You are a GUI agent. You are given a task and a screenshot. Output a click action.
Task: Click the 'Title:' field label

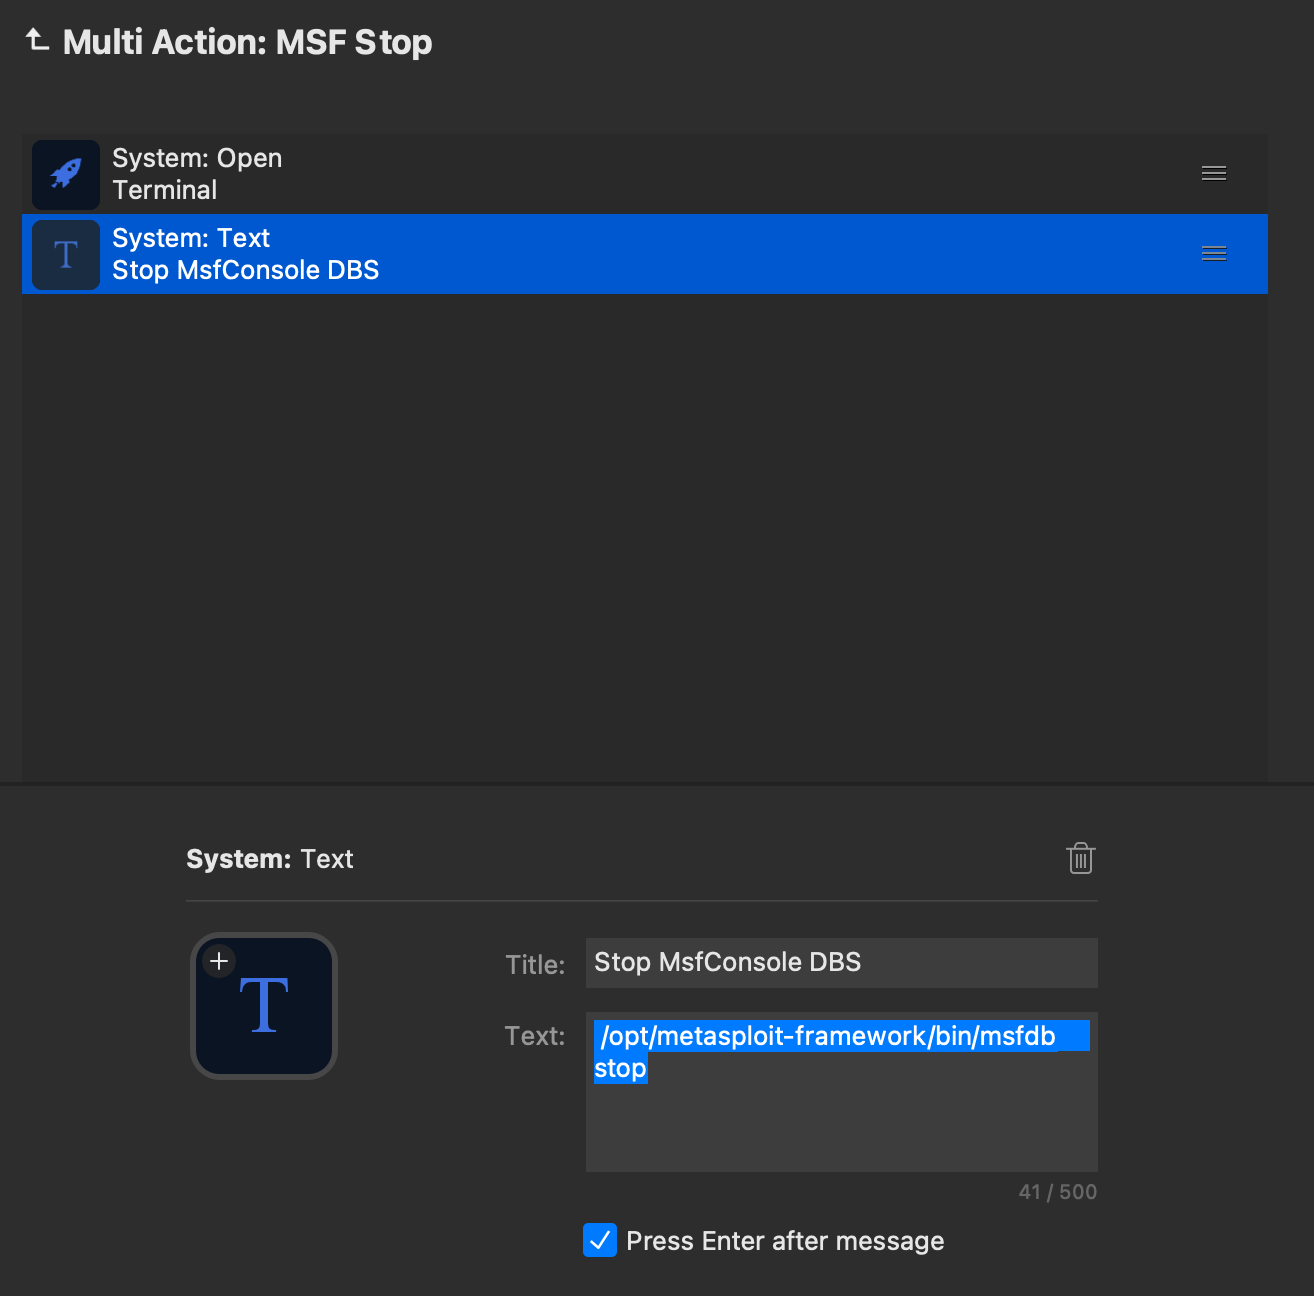pos(535,965)
